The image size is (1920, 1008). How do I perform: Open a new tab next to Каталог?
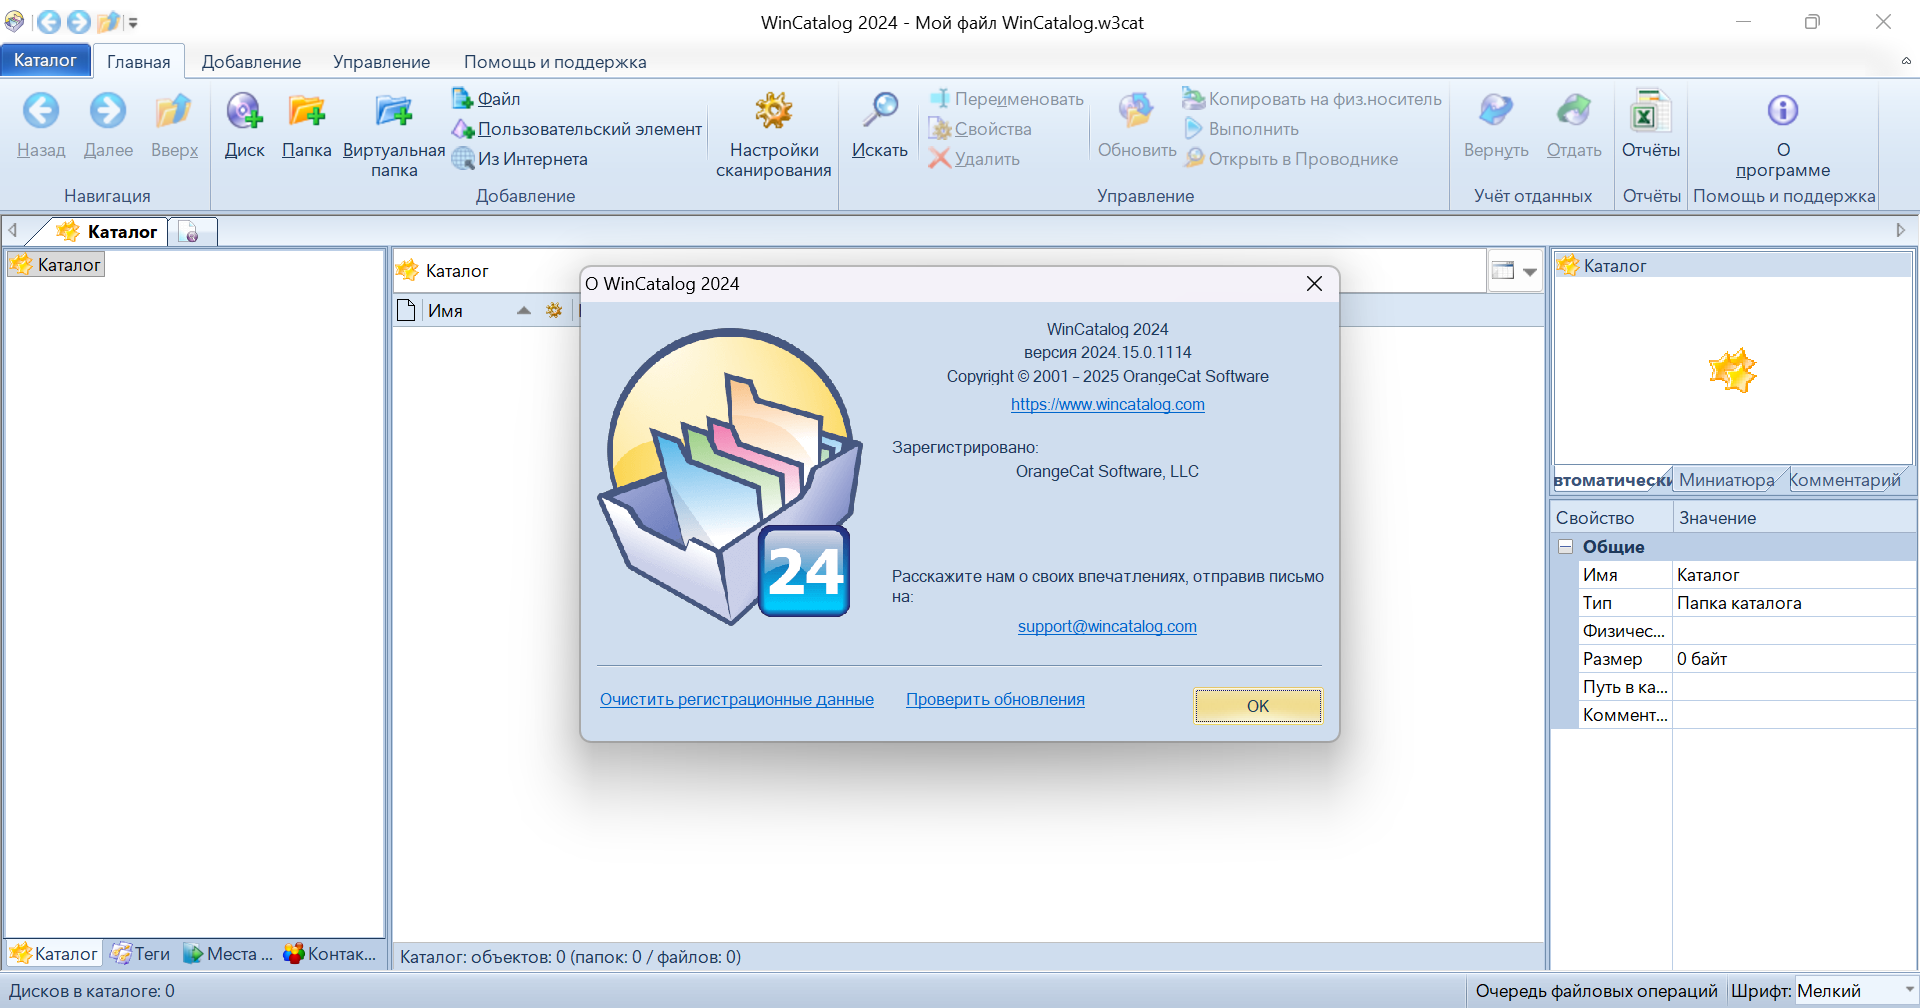(x=192, y=233)
